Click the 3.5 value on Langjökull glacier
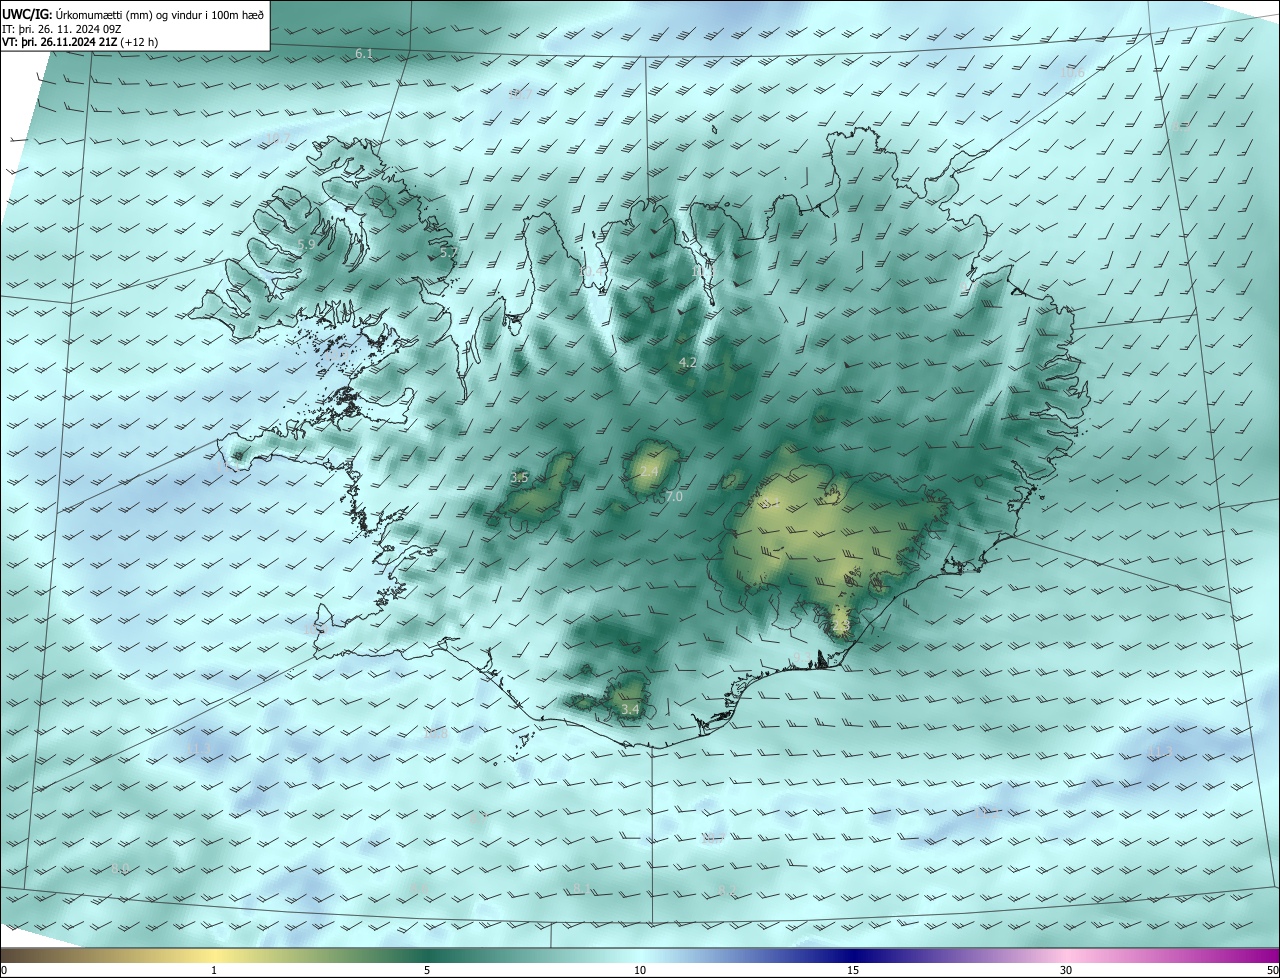The height and width of the screenshot is (978, 1280). point(519,478)
